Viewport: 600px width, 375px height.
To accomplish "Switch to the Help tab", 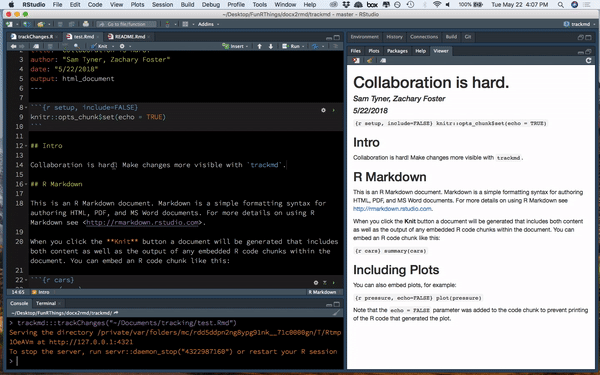I will point(421,51).
